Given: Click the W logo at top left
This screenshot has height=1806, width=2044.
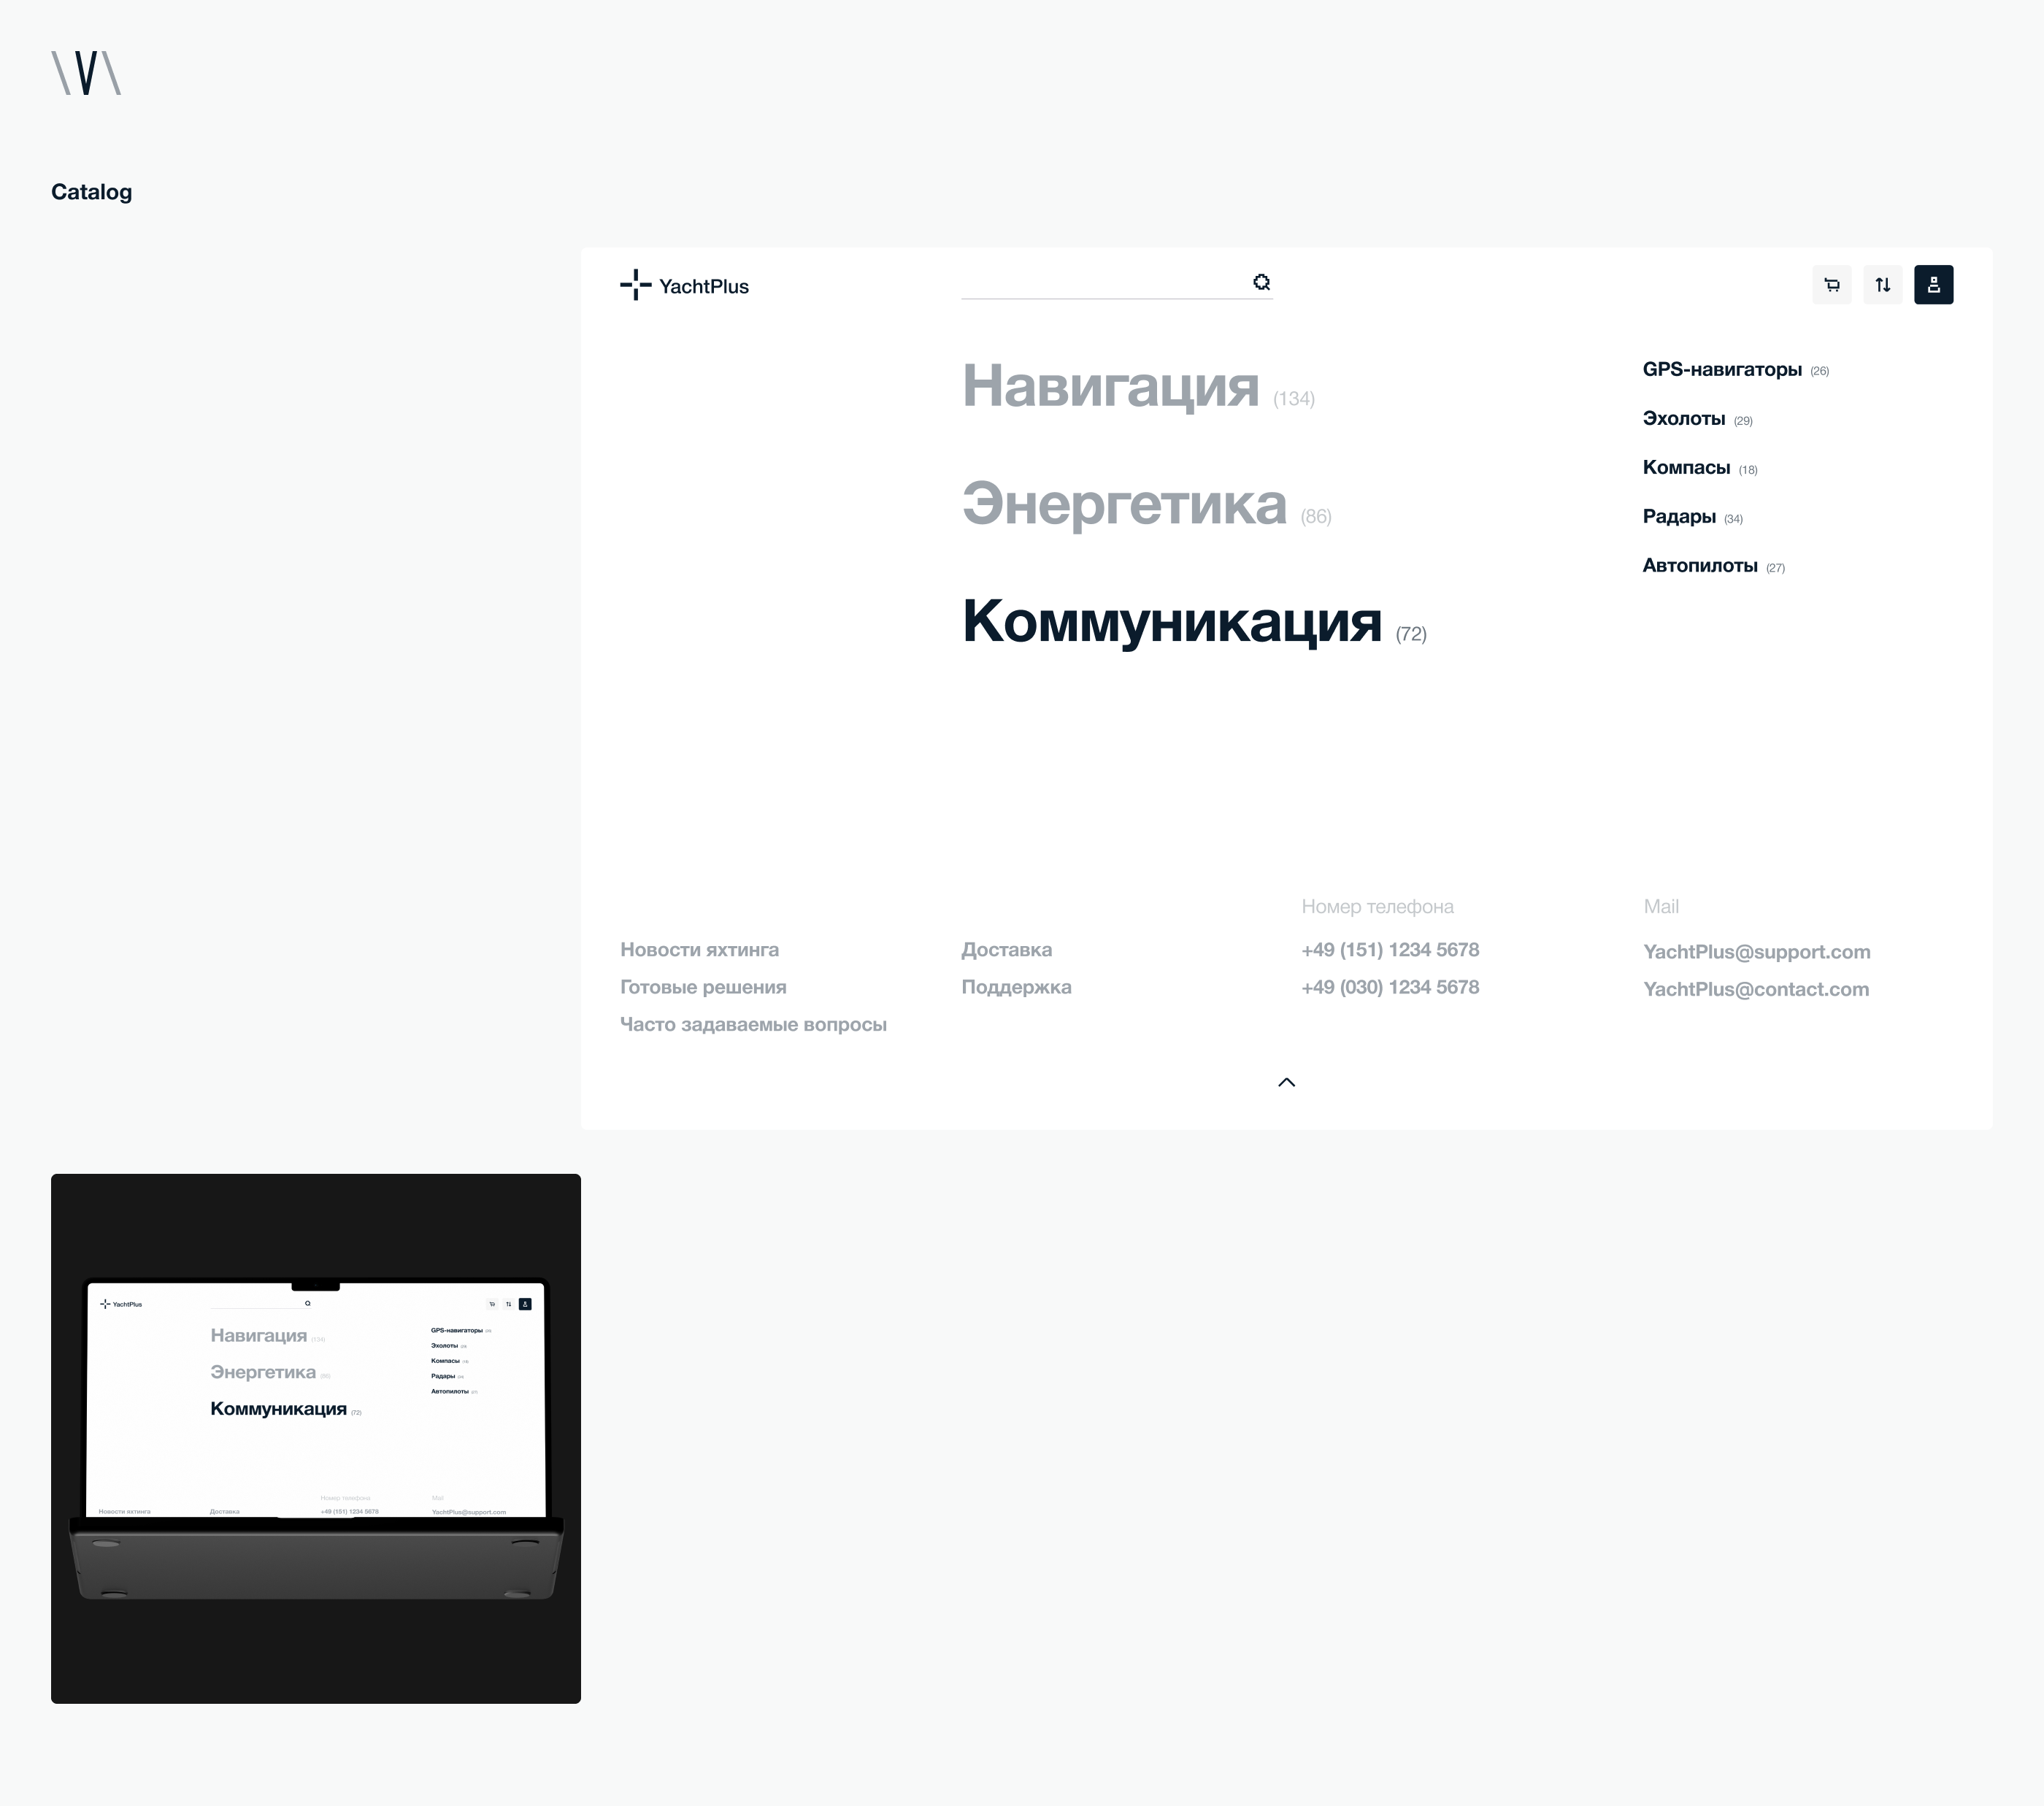Looking at the screenshot, I should click(86, 73).
